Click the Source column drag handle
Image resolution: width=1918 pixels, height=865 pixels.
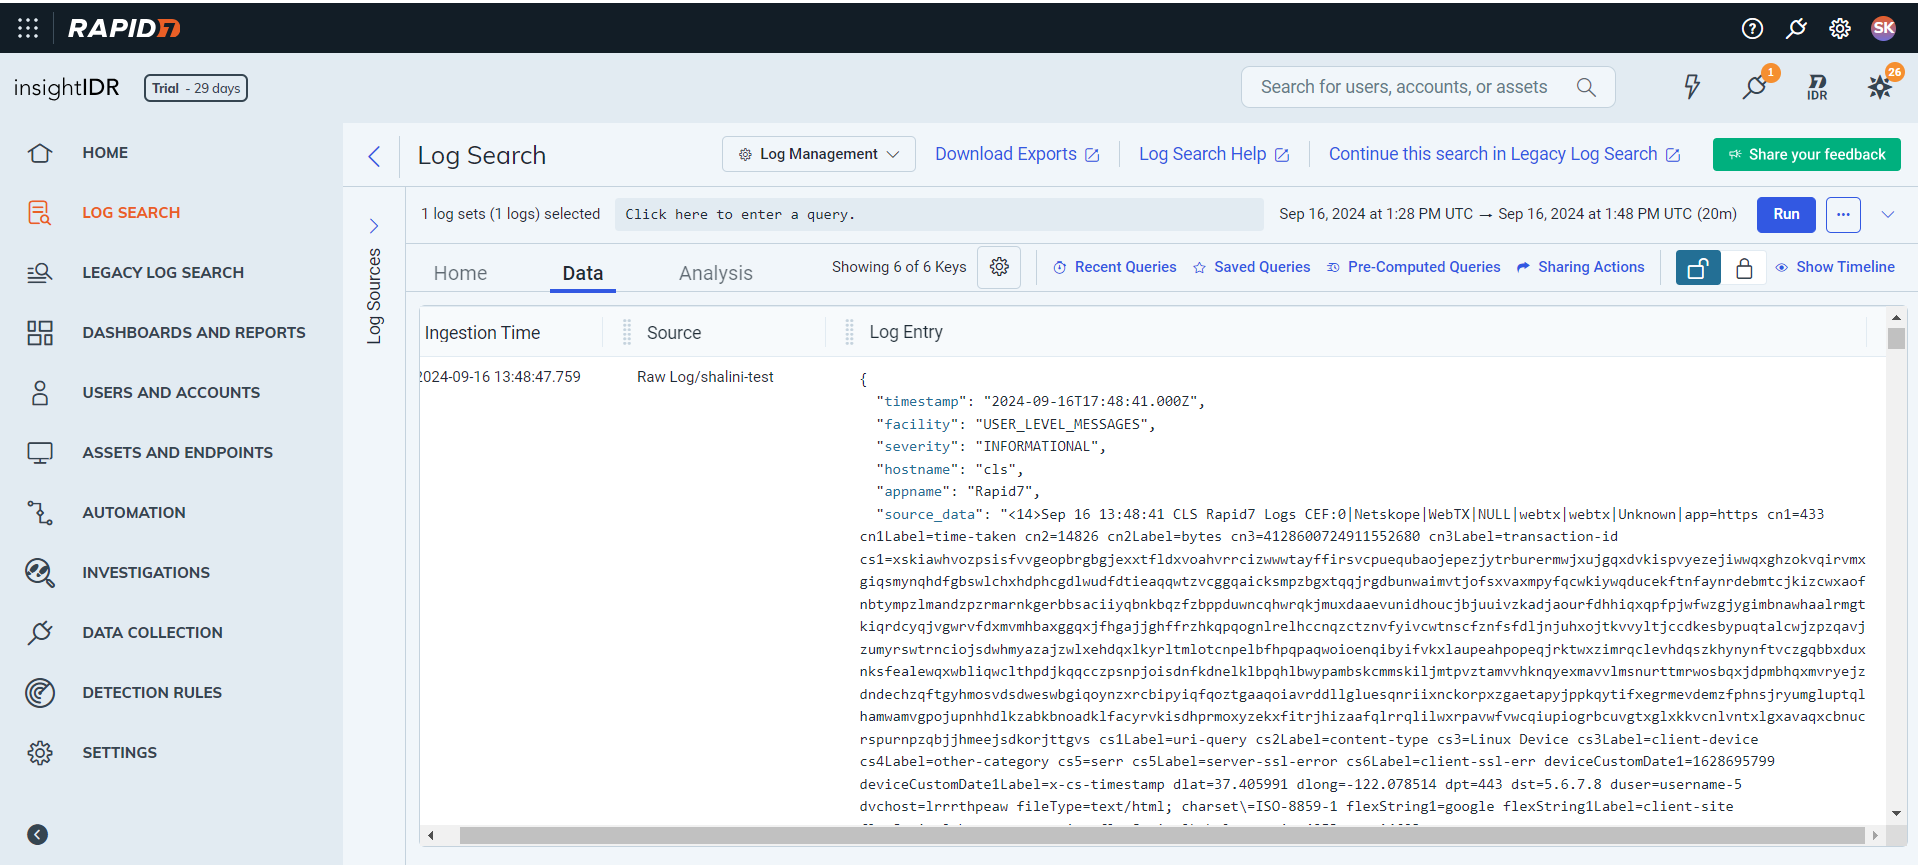627,332
